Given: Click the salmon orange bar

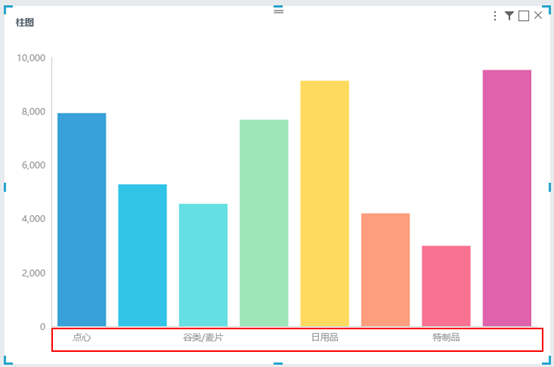Looking at the screenshot, I should [x=385, y=270].
